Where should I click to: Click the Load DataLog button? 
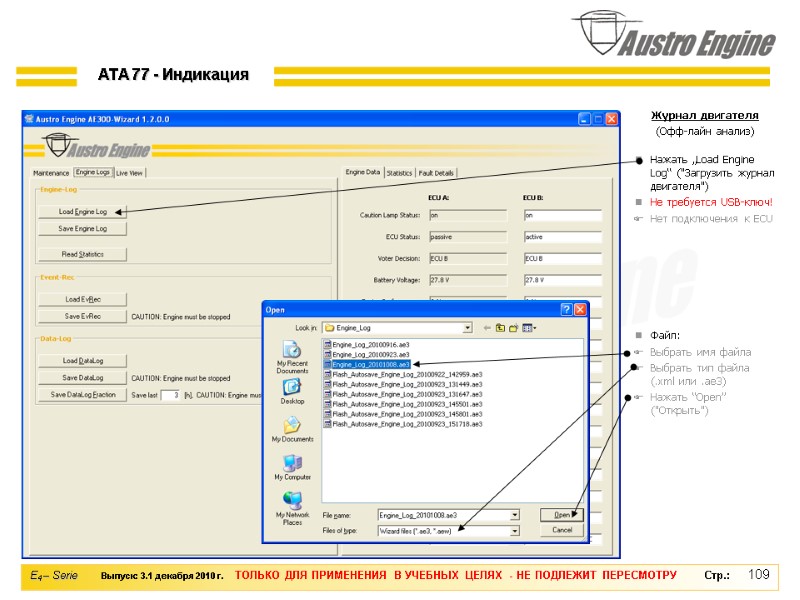click(x=83, y=361)
